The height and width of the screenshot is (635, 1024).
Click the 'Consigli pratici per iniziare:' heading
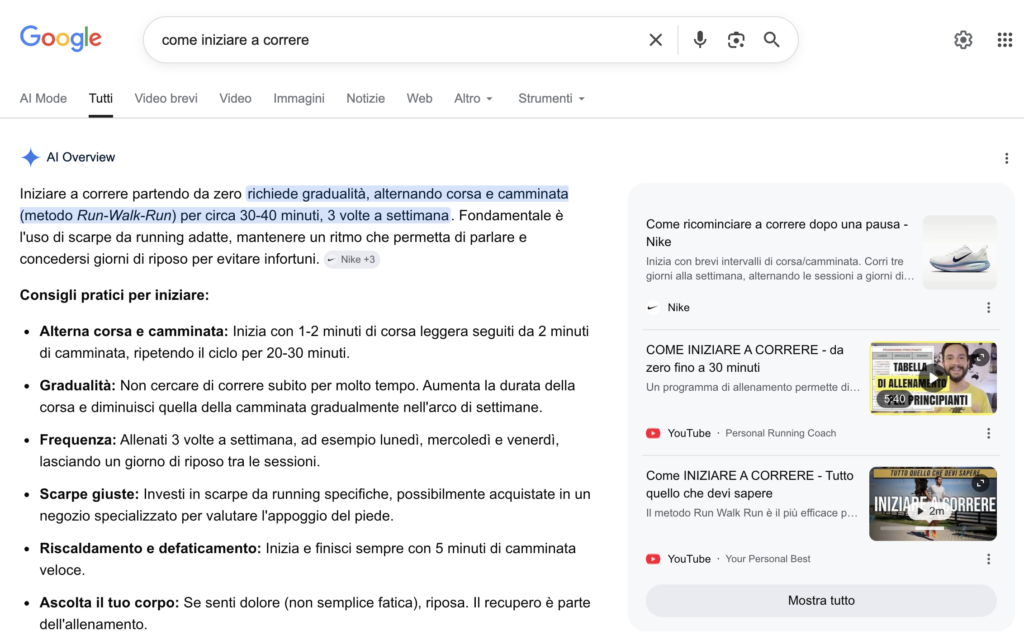click(114, 295)
